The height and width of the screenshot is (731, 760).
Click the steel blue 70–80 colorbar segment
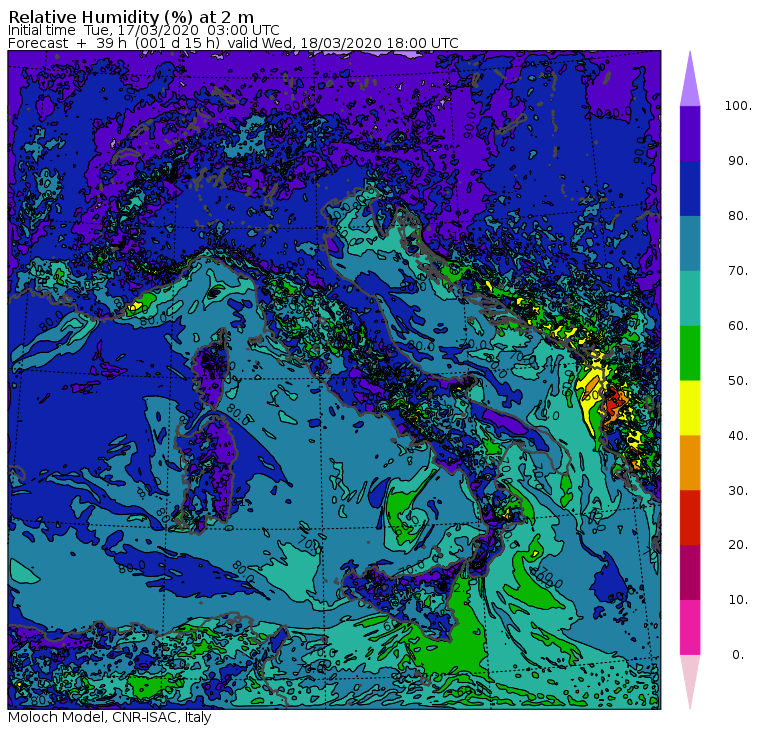pos(690,243)
